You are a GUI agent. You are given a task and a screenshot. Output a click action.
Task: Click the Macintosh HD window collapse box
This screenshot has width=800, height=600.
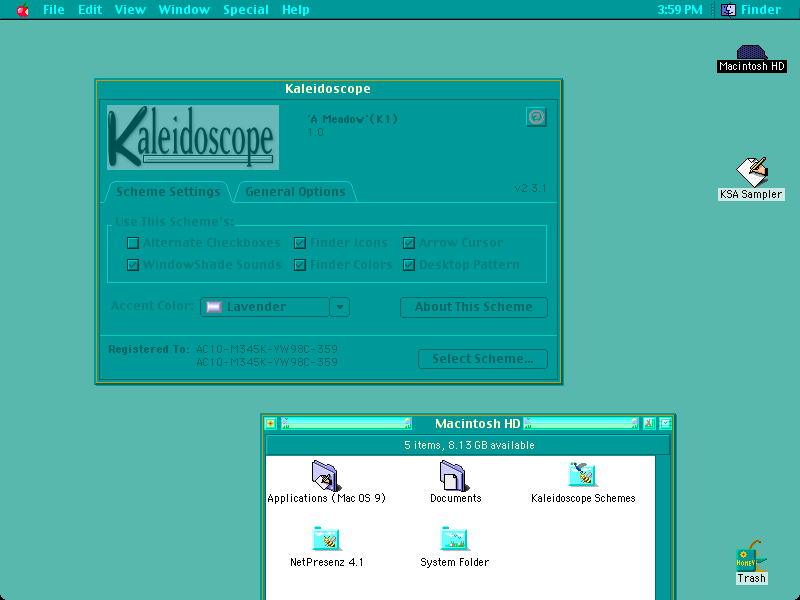[x=665, y=423]
